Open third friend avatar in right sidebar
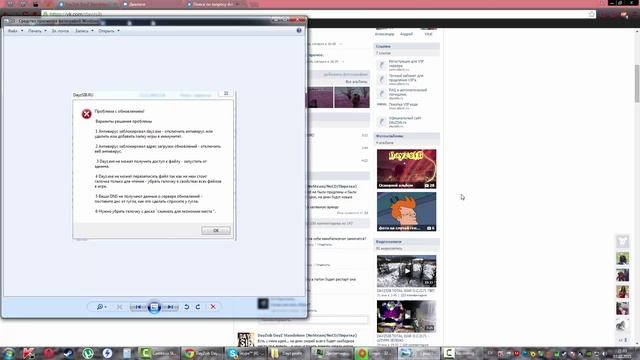640x360 pixels. (x=622, y=292)
